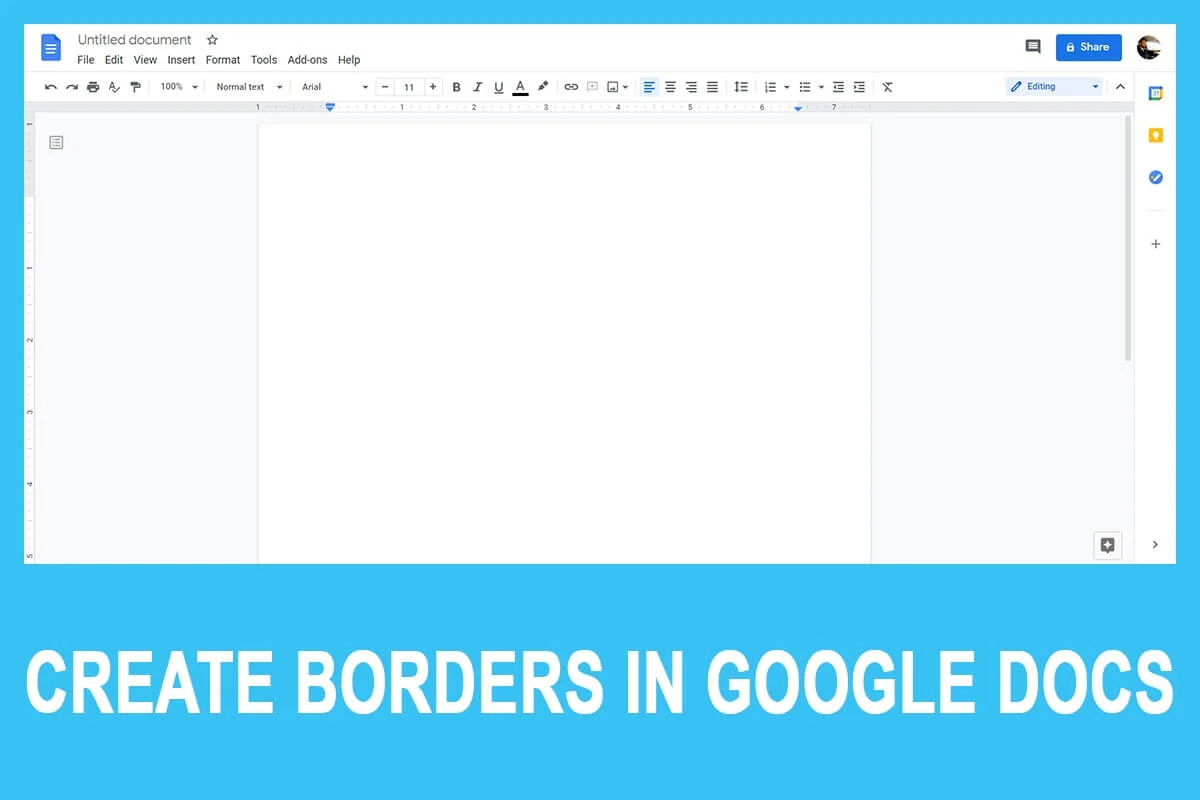Open the Spelling and grammar check icon

[114, 87]
